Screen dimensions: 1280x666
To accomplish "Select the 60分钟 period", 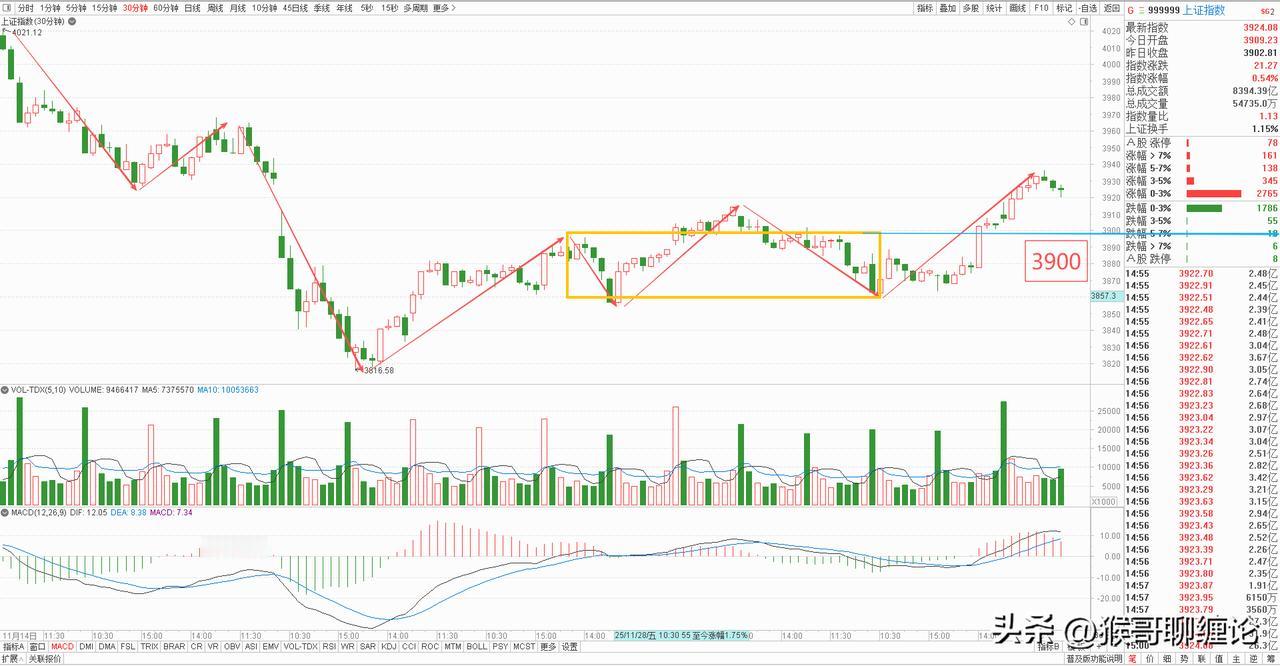I will point(166,8).
